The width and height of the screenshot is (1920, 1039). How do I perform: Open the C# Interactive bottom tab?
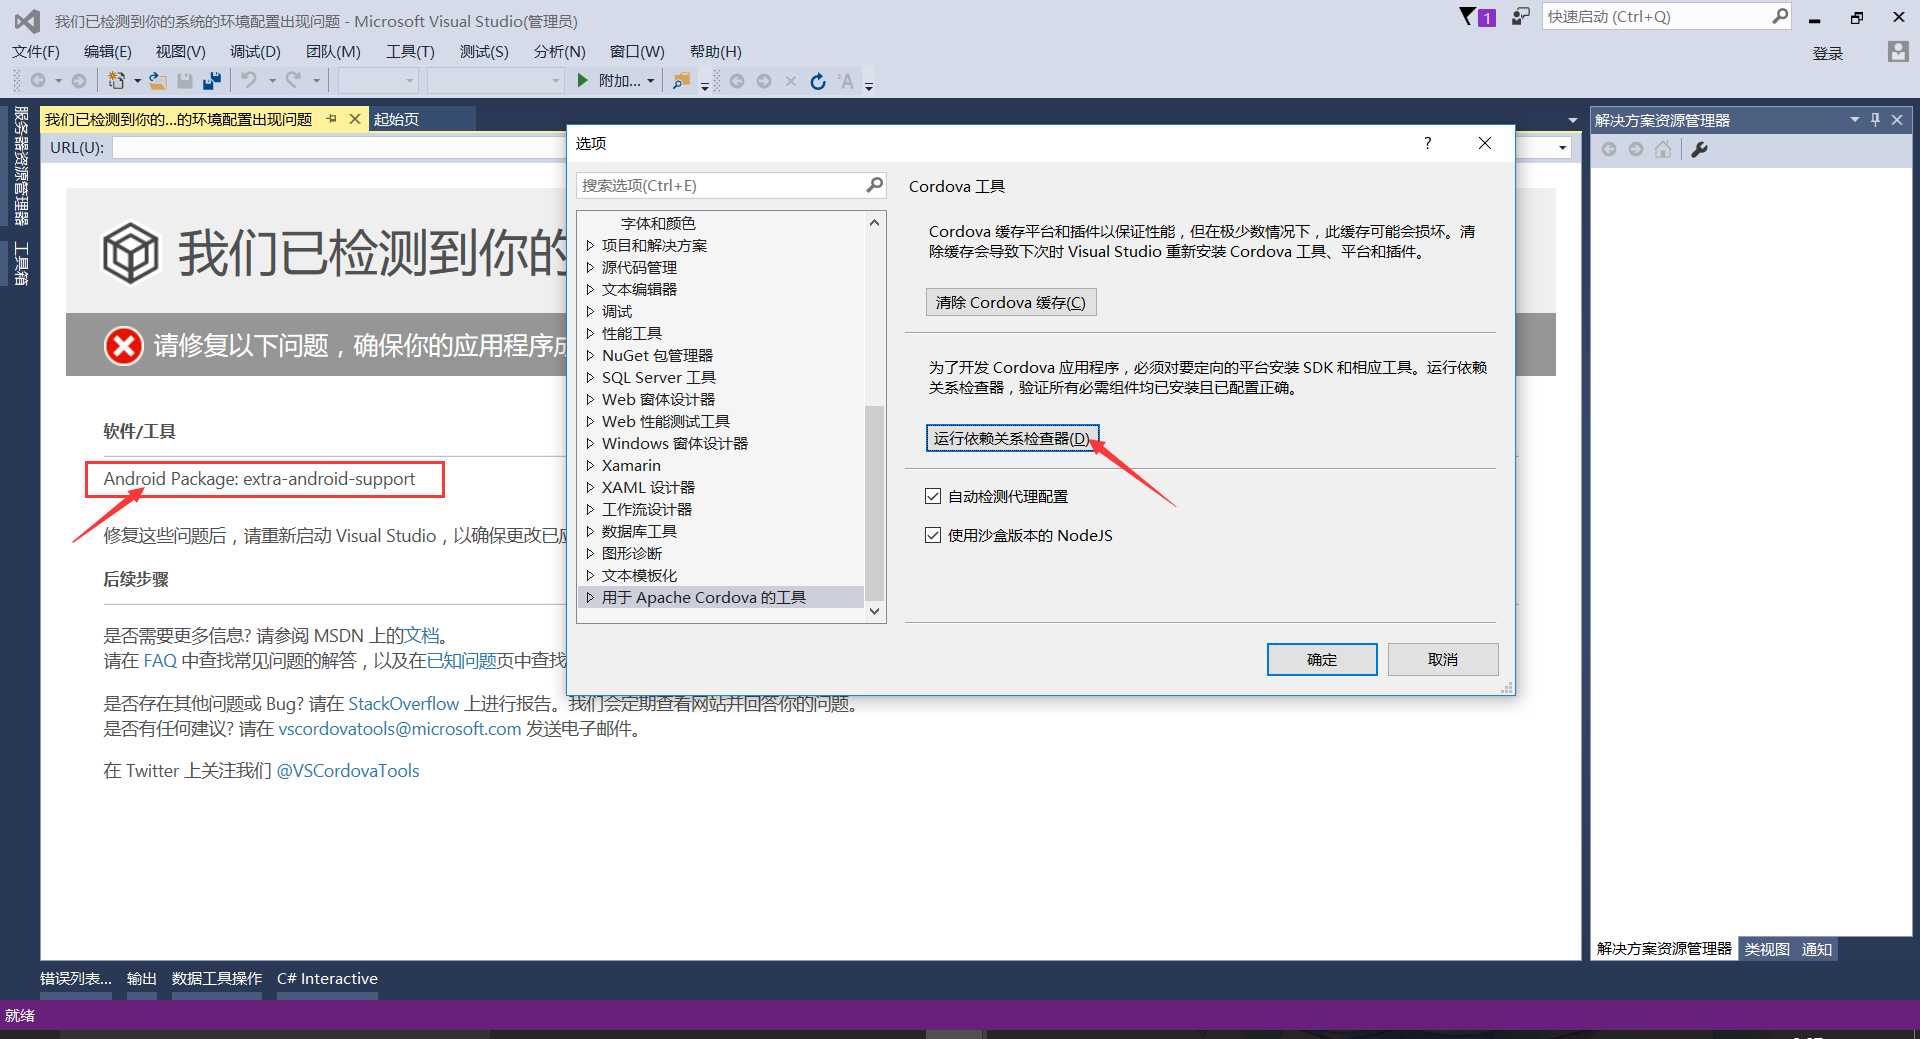click(x=327, y=978)
